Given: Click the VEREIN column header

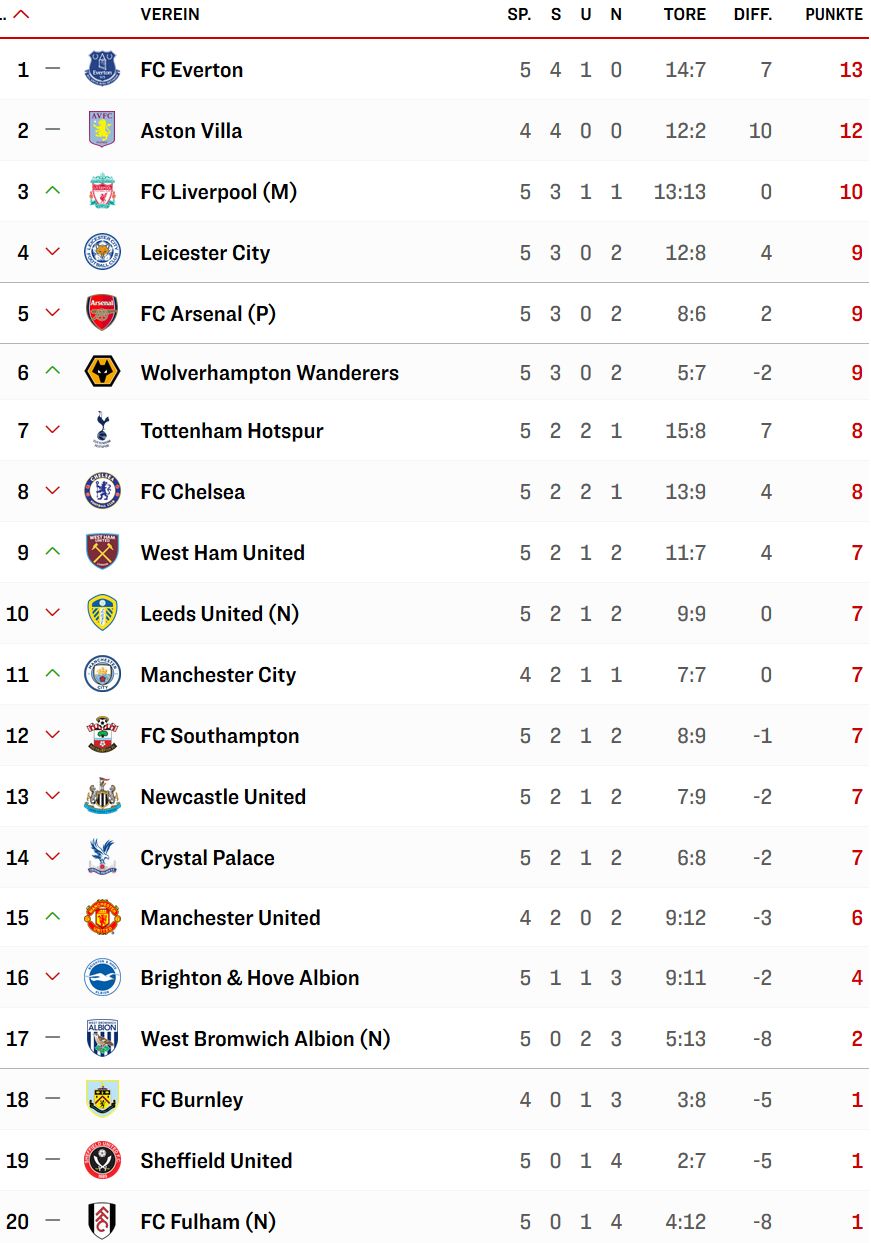Looking at the screenshot, I should pyautogui.click(x=170, y=15).
